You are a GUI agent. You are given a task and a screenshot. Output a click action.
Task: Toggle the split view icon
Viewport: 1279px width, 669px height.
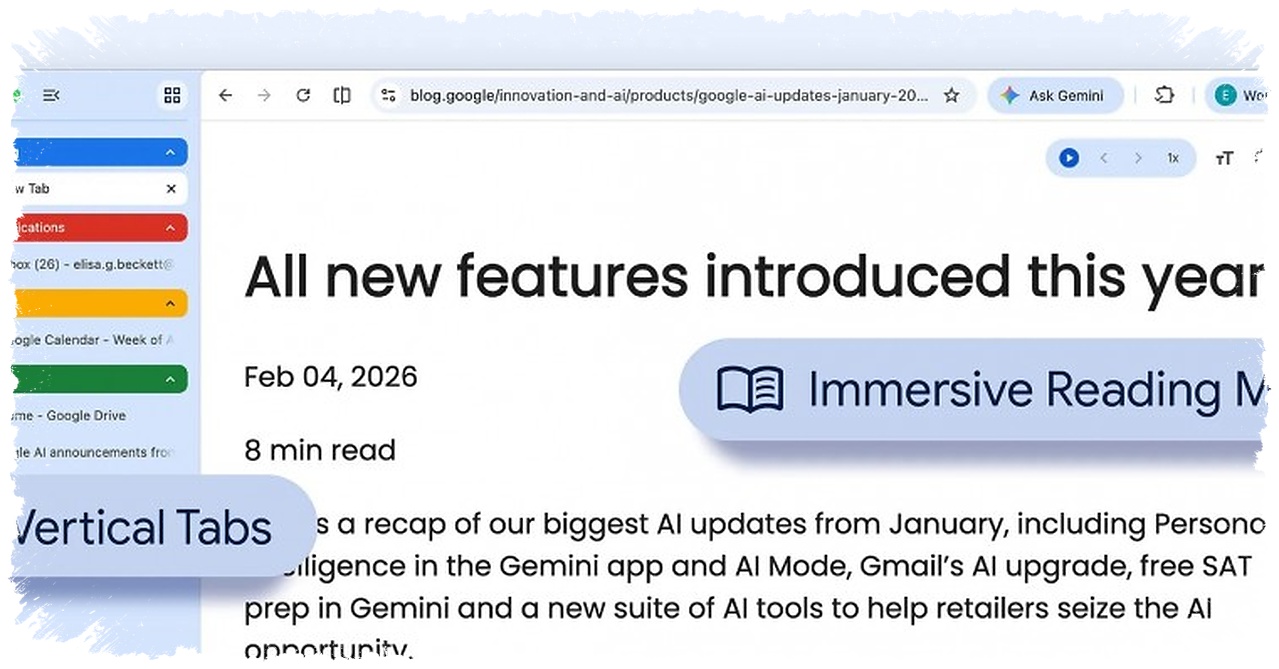342,96
